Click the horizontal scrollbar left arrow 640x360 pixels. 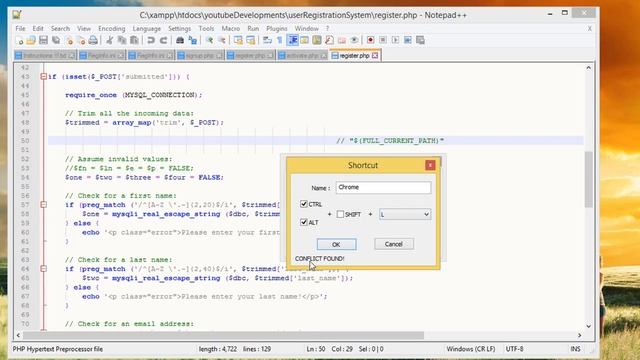[18, 335]
